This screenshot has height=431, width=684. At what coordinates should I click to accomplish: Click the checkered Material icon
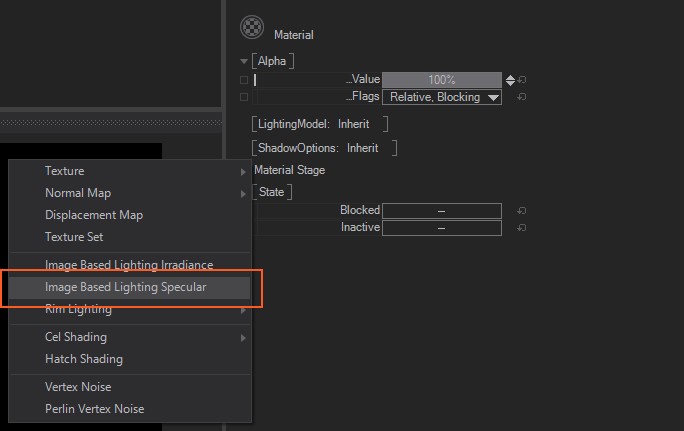click(x=252, y=28)
